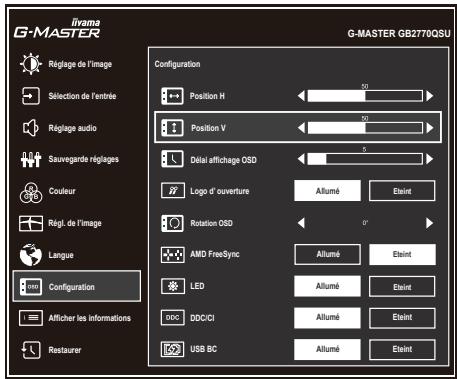Select the highlighted Configuration menu entry
Screen dimensions: 457x379
coord(77,286)
